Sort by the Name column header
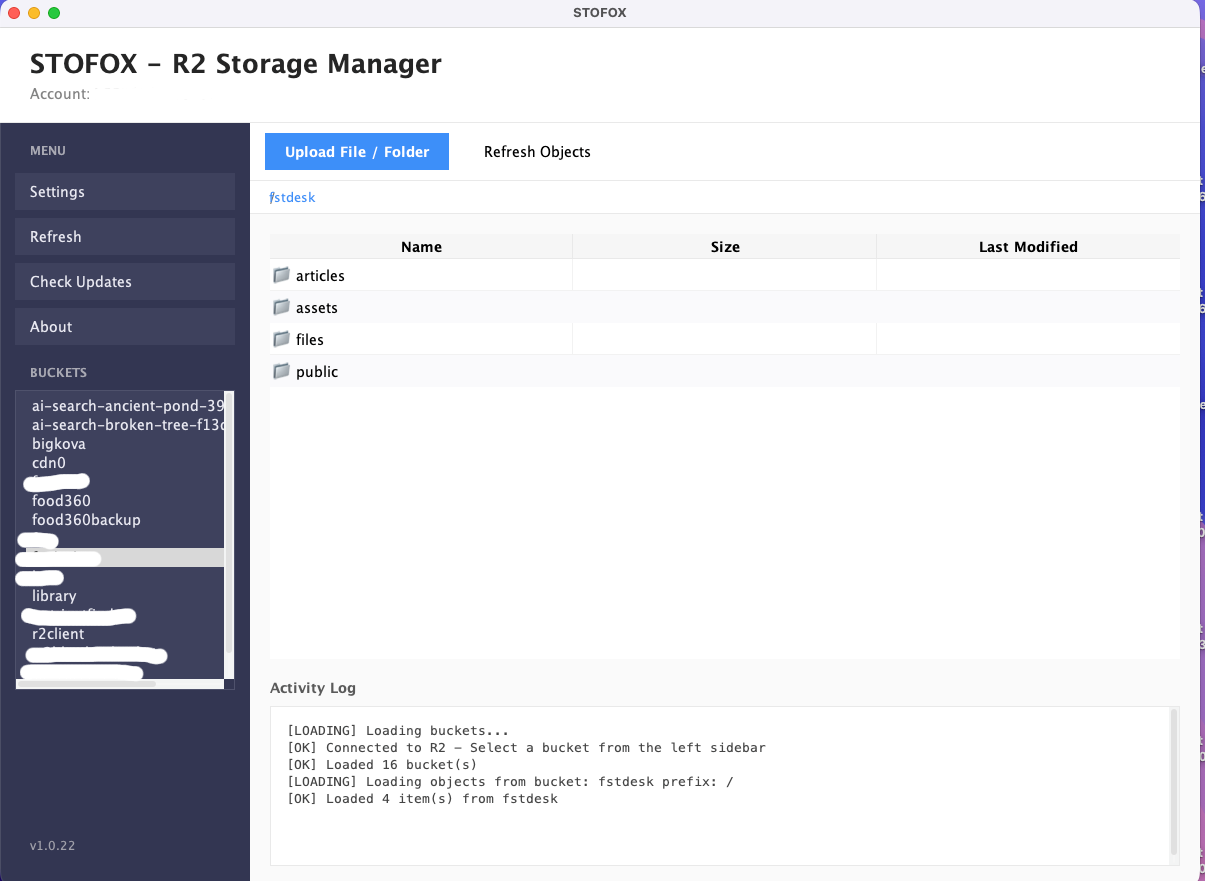 click(x=421, y=247)
